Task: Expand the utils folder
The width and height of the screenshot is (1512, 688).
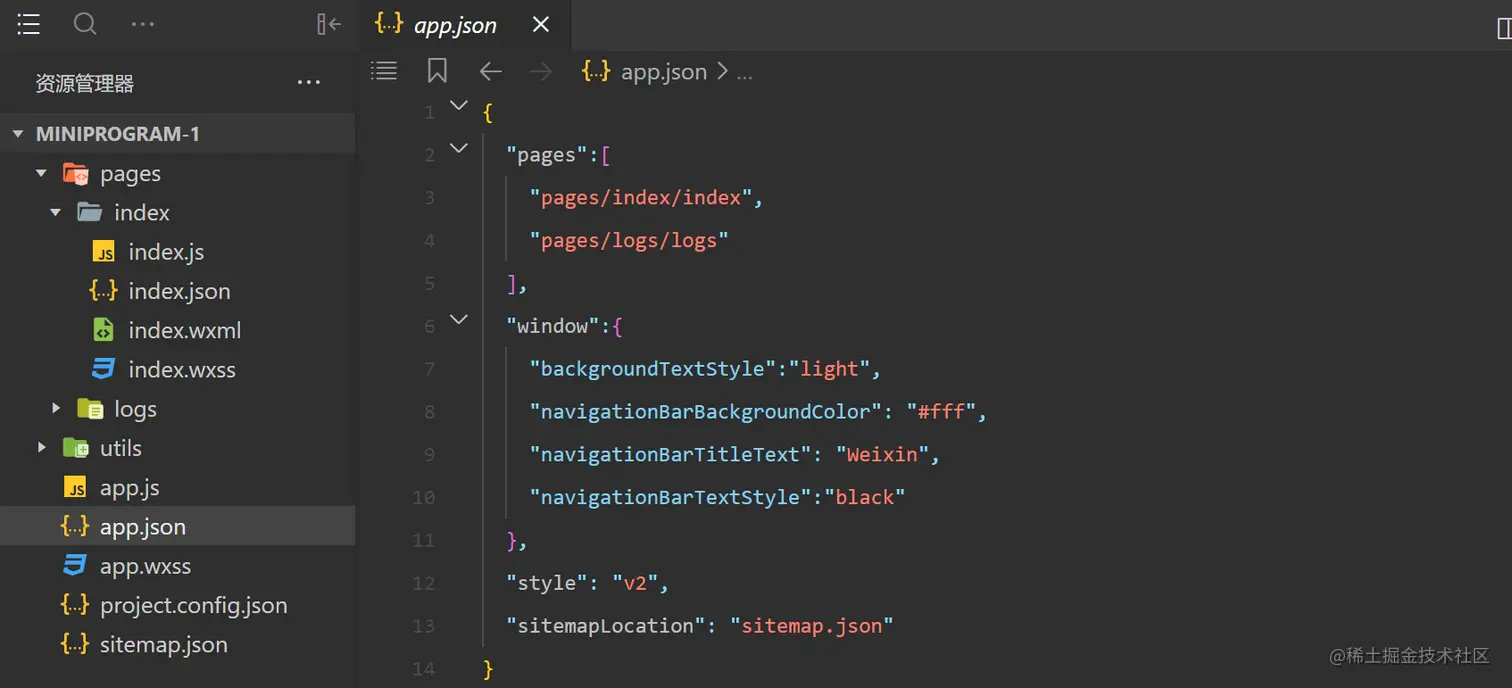Action: pos(41,448)
